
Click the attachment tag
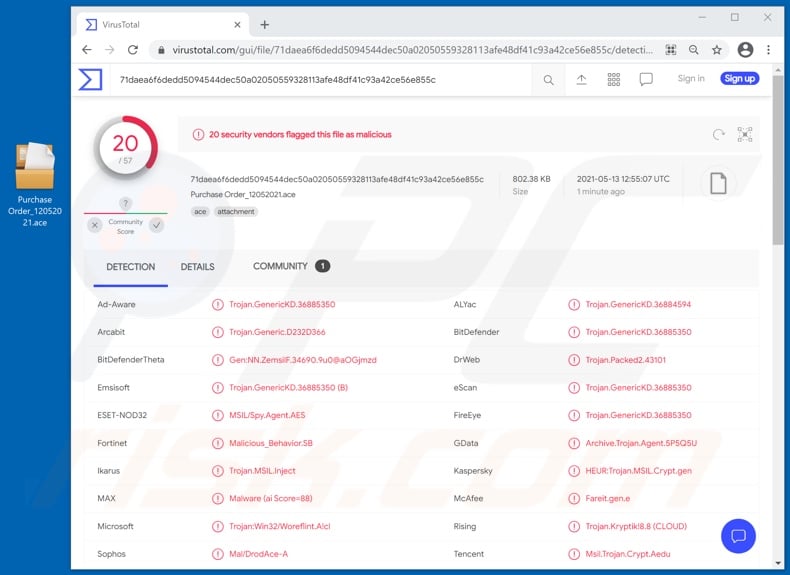point(236,212)
